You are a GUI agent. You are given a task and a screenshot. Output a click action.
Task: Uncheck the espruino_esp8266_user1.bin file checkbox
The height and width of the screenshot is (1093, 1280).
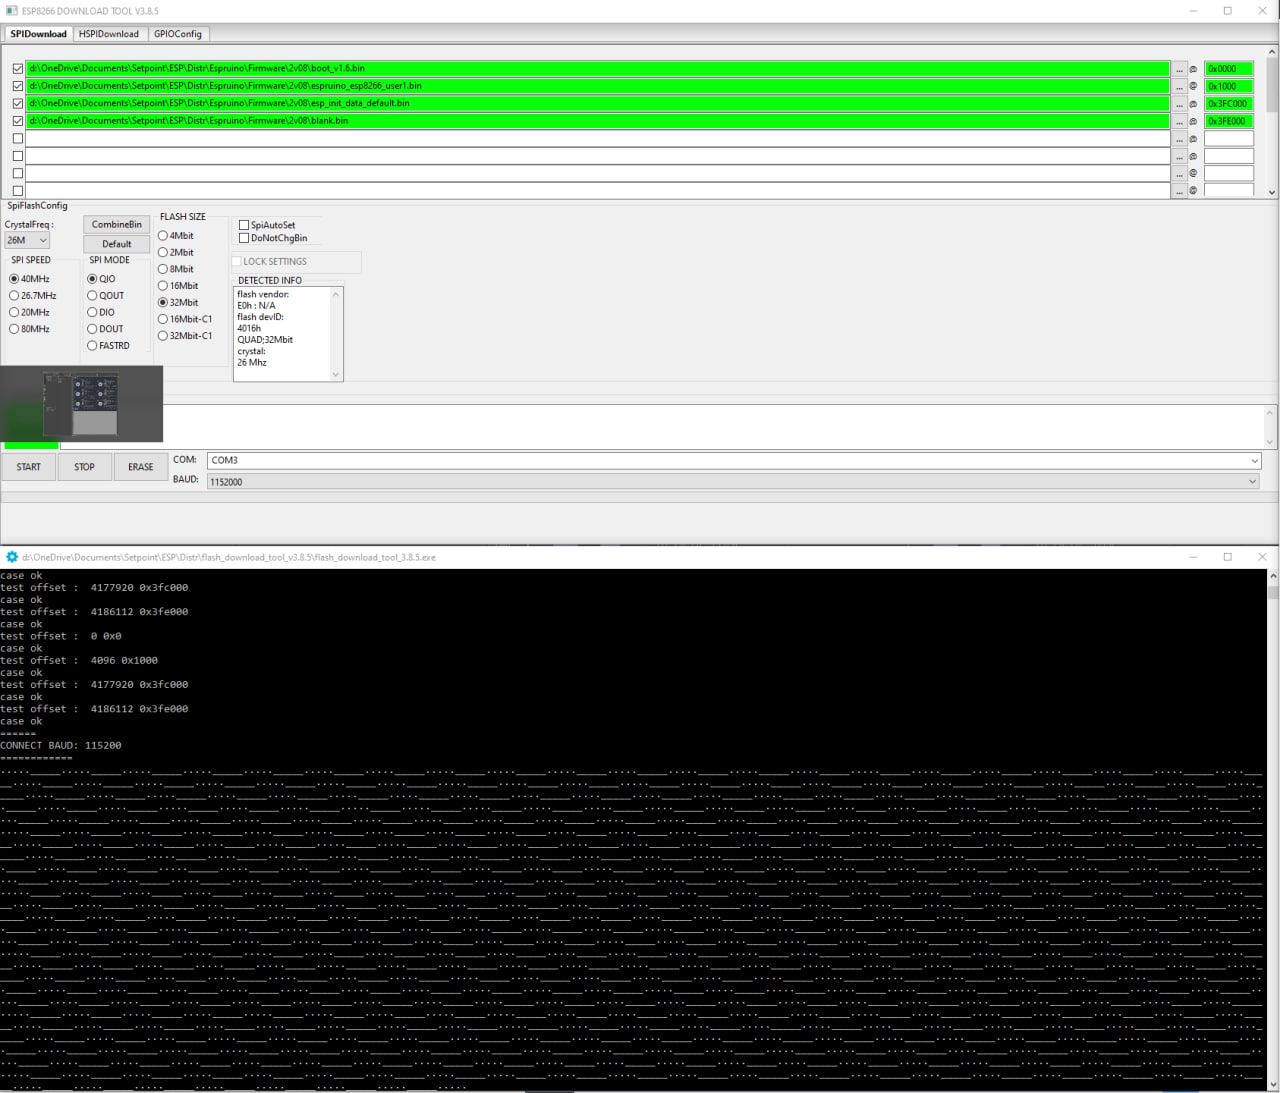click(18, 86)
